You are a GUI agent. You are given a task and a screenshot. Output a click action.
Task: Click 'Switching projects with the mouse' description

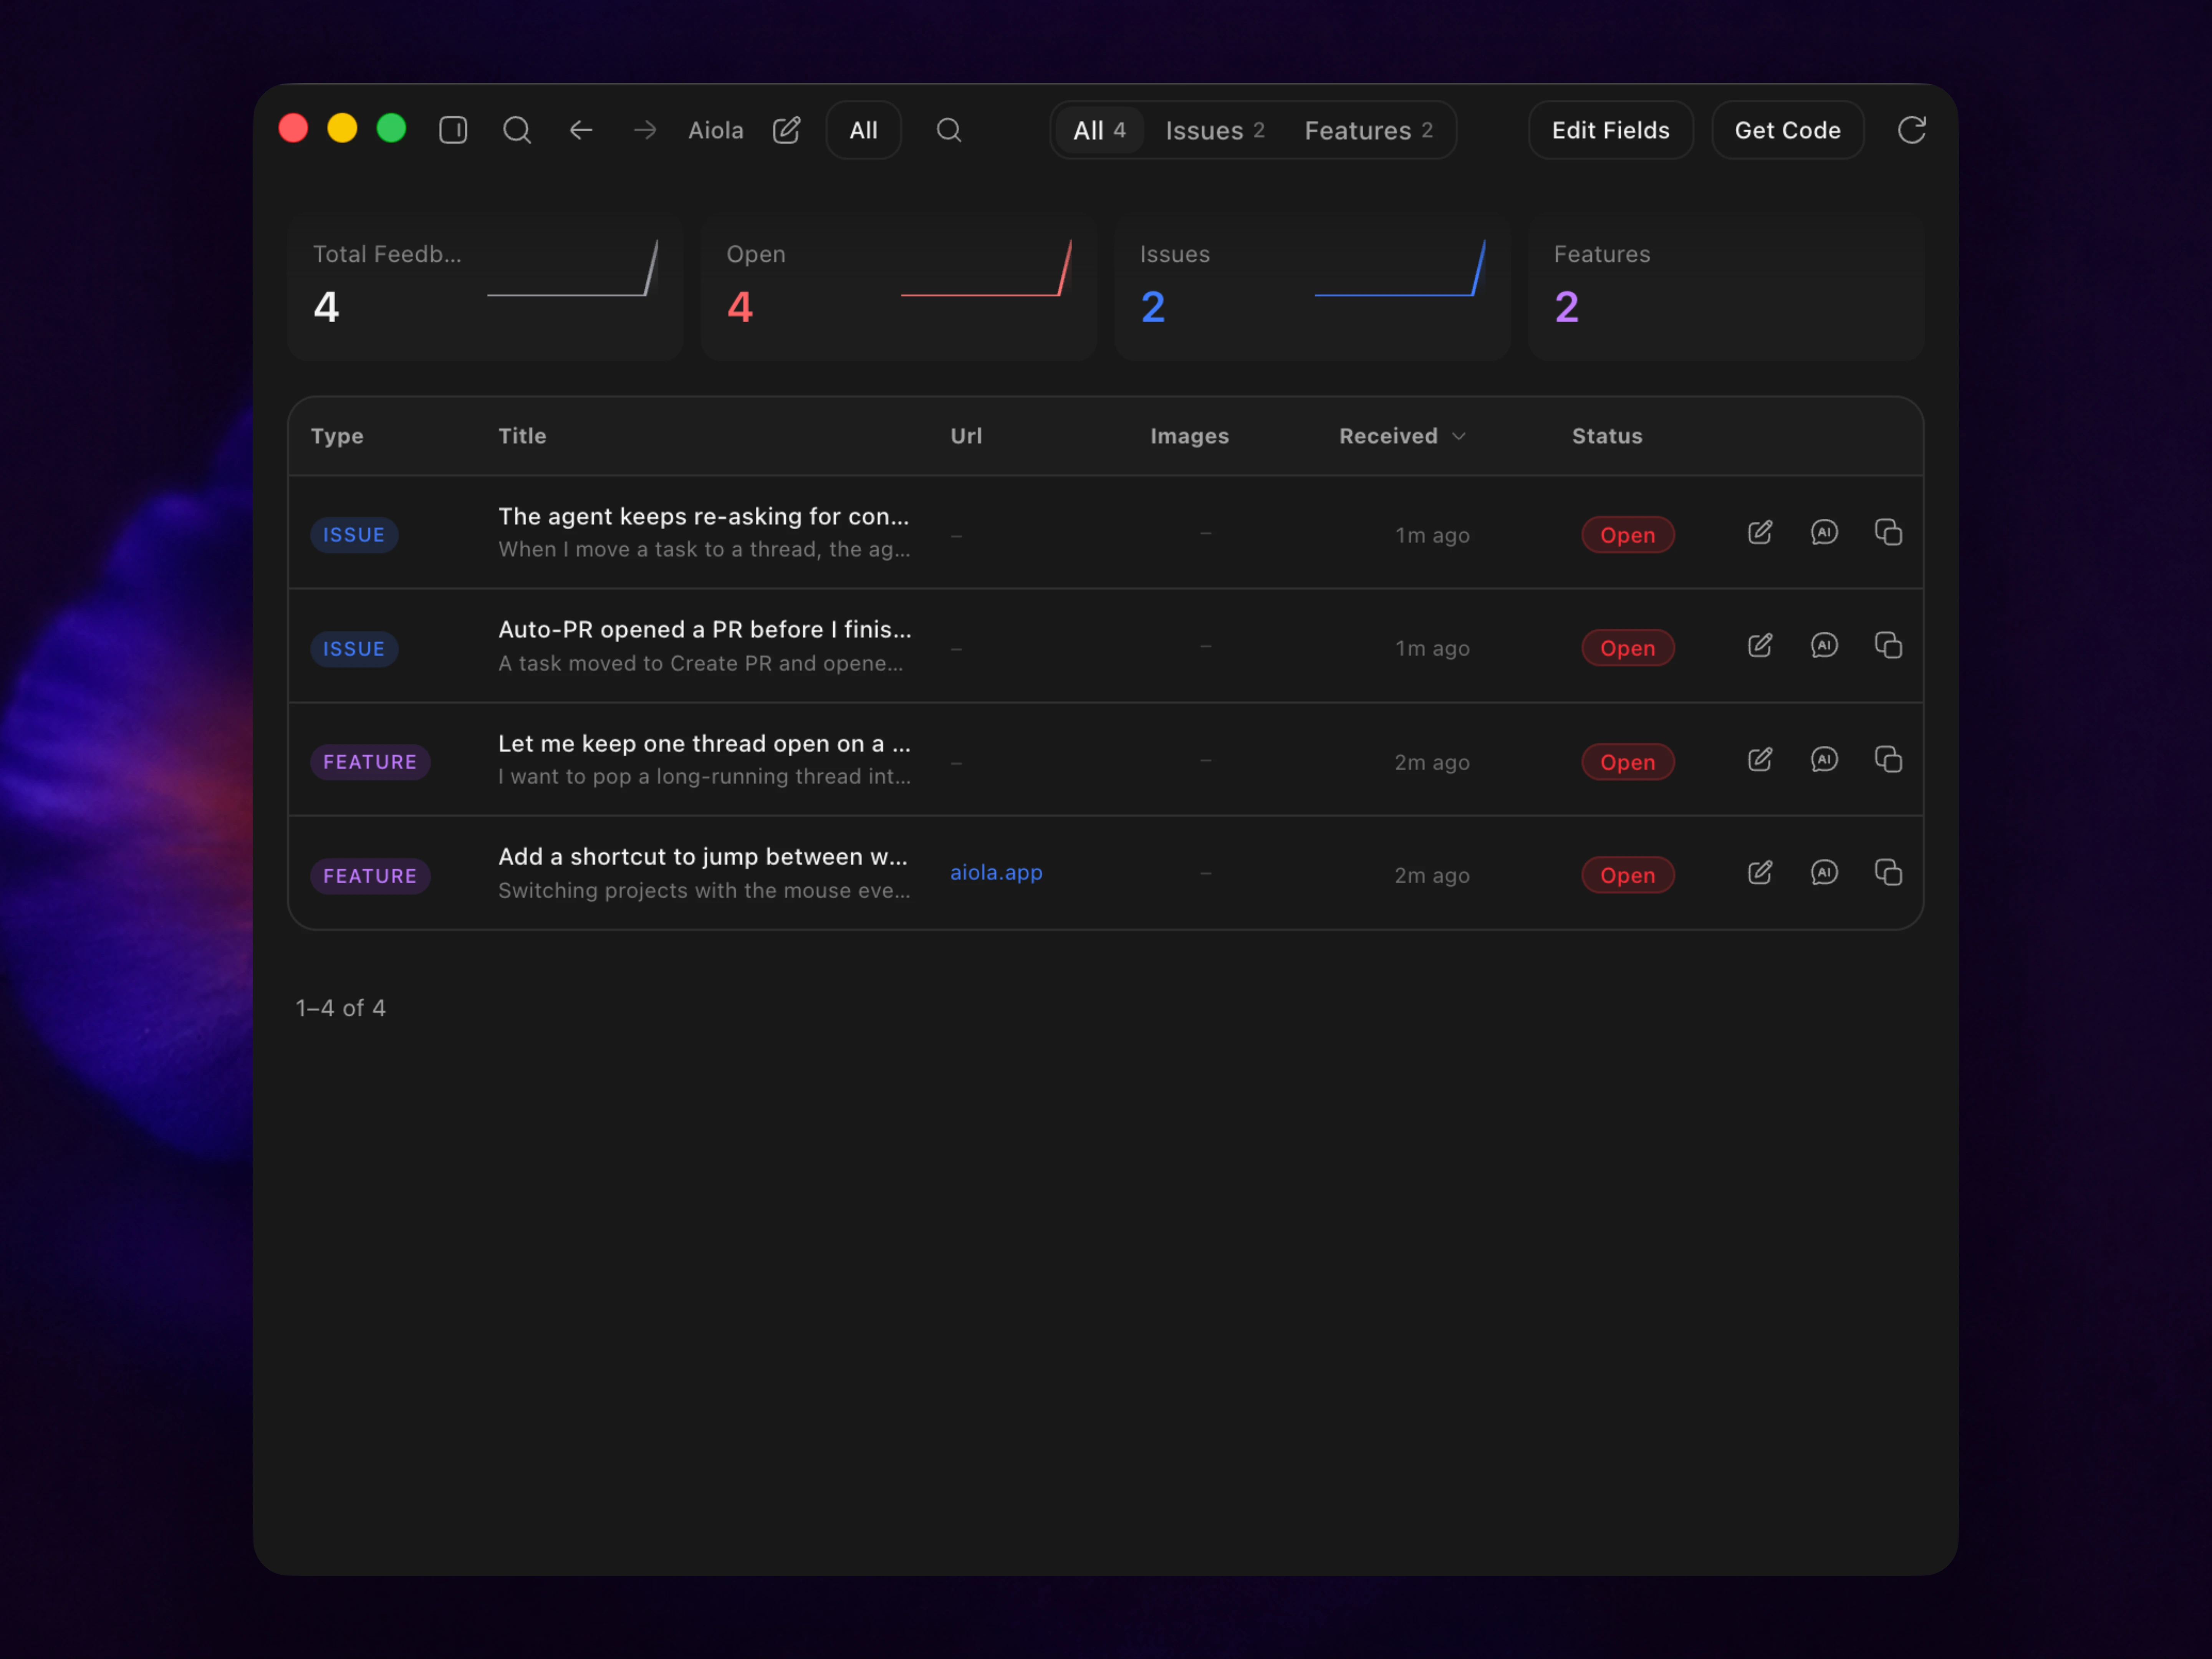704,890
